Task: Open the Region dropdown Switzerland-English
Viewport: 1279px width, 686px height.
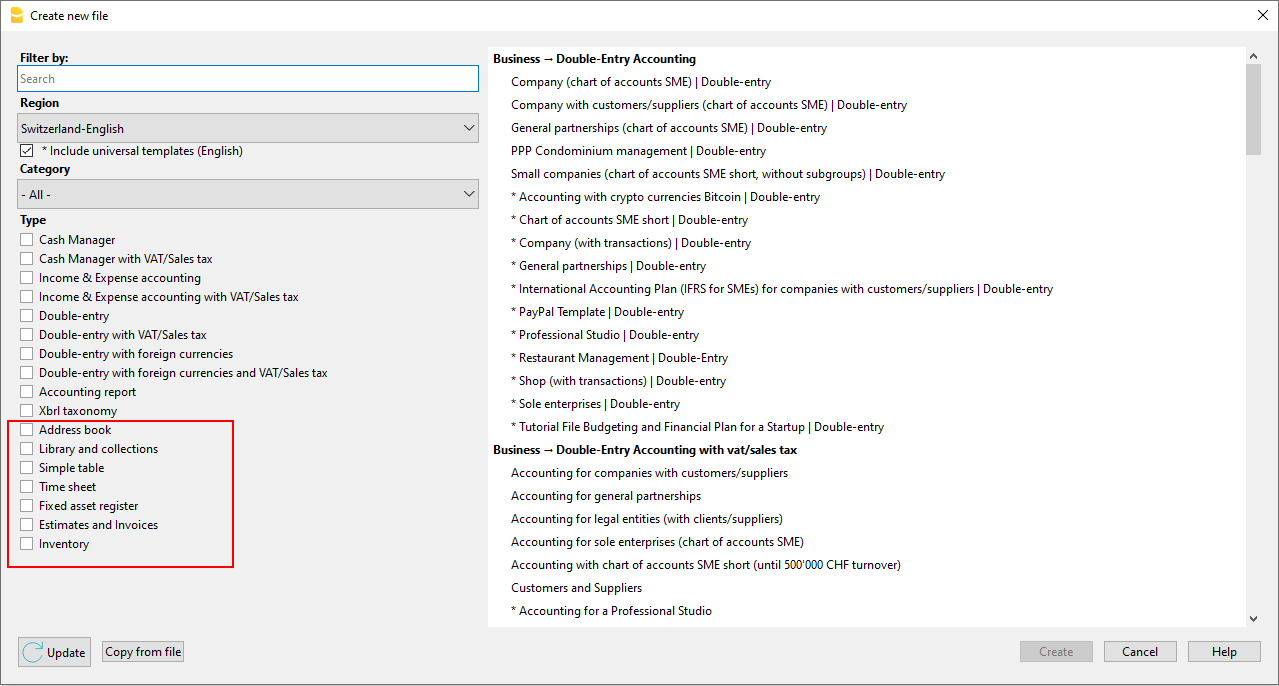Action: (x=248, y=128)
